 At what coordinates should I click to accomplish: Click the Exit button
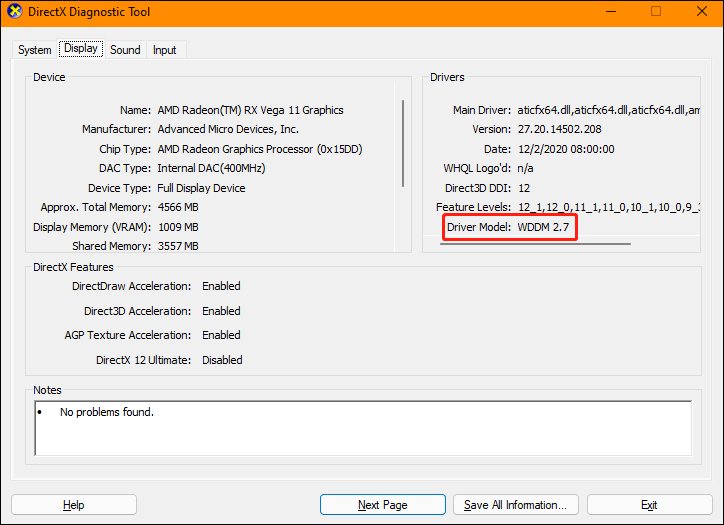pos(649,505)
